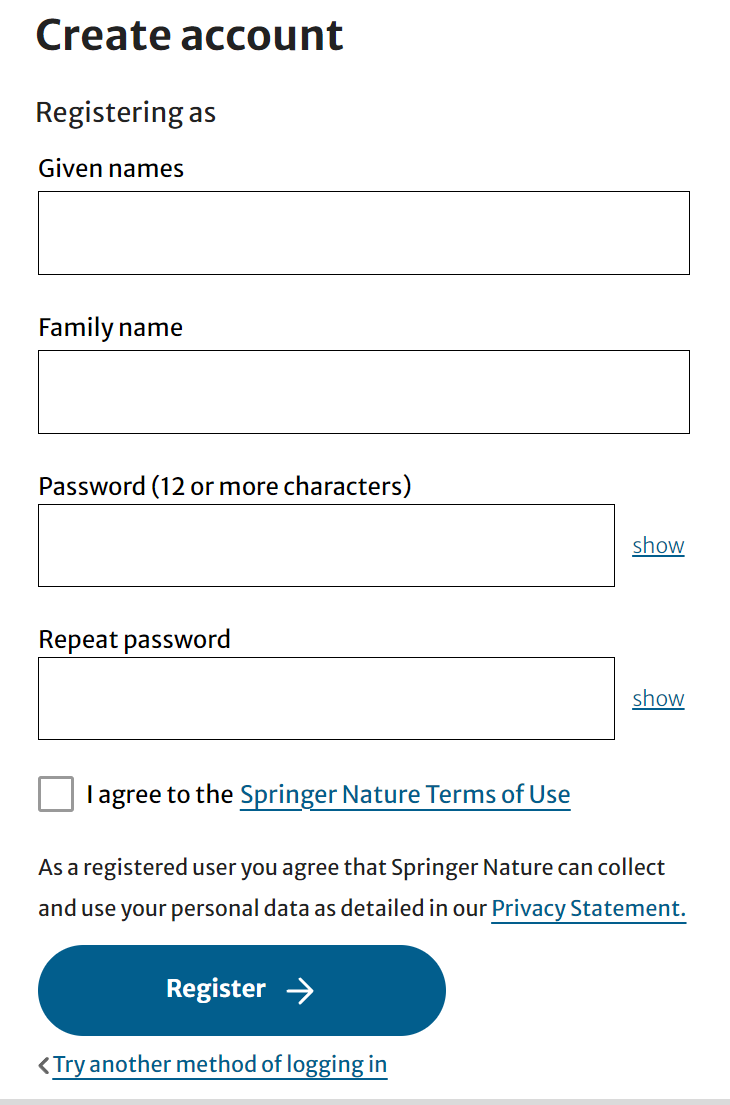Click the Repeat password field label
Image resolution: width=730 pixels, height=1105 pixels.
pyautogui.click(x=135, y=639)
